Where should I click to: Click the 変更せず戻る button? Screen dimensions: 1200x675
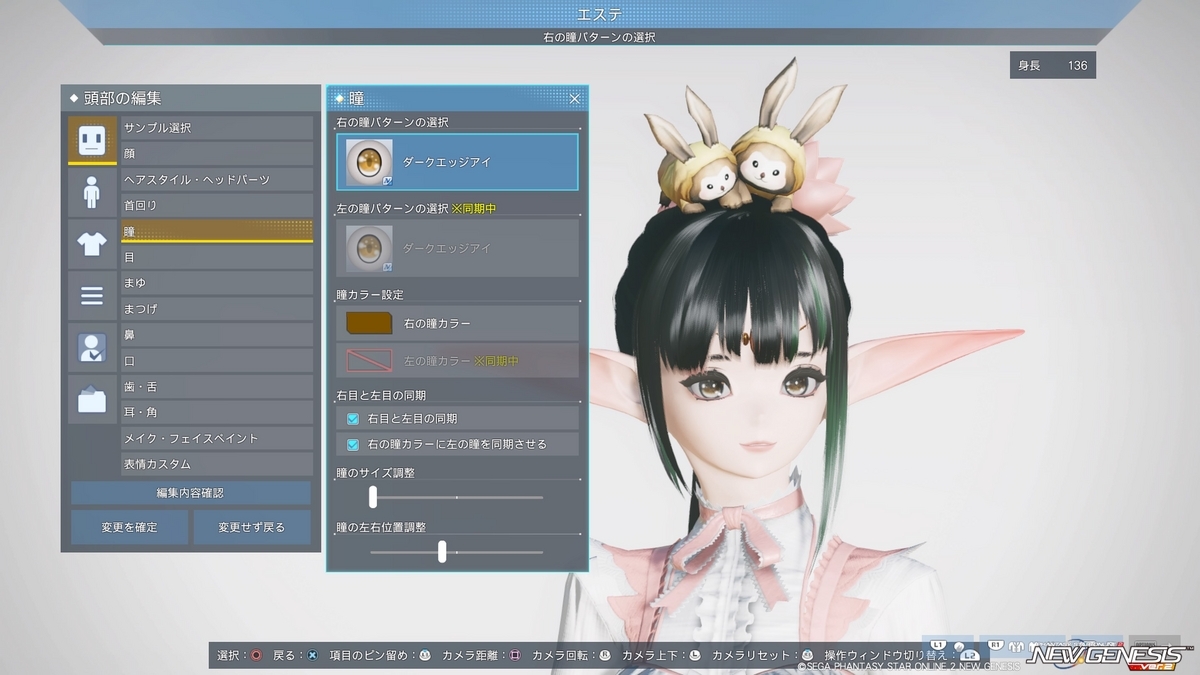[x=252, y=527]
